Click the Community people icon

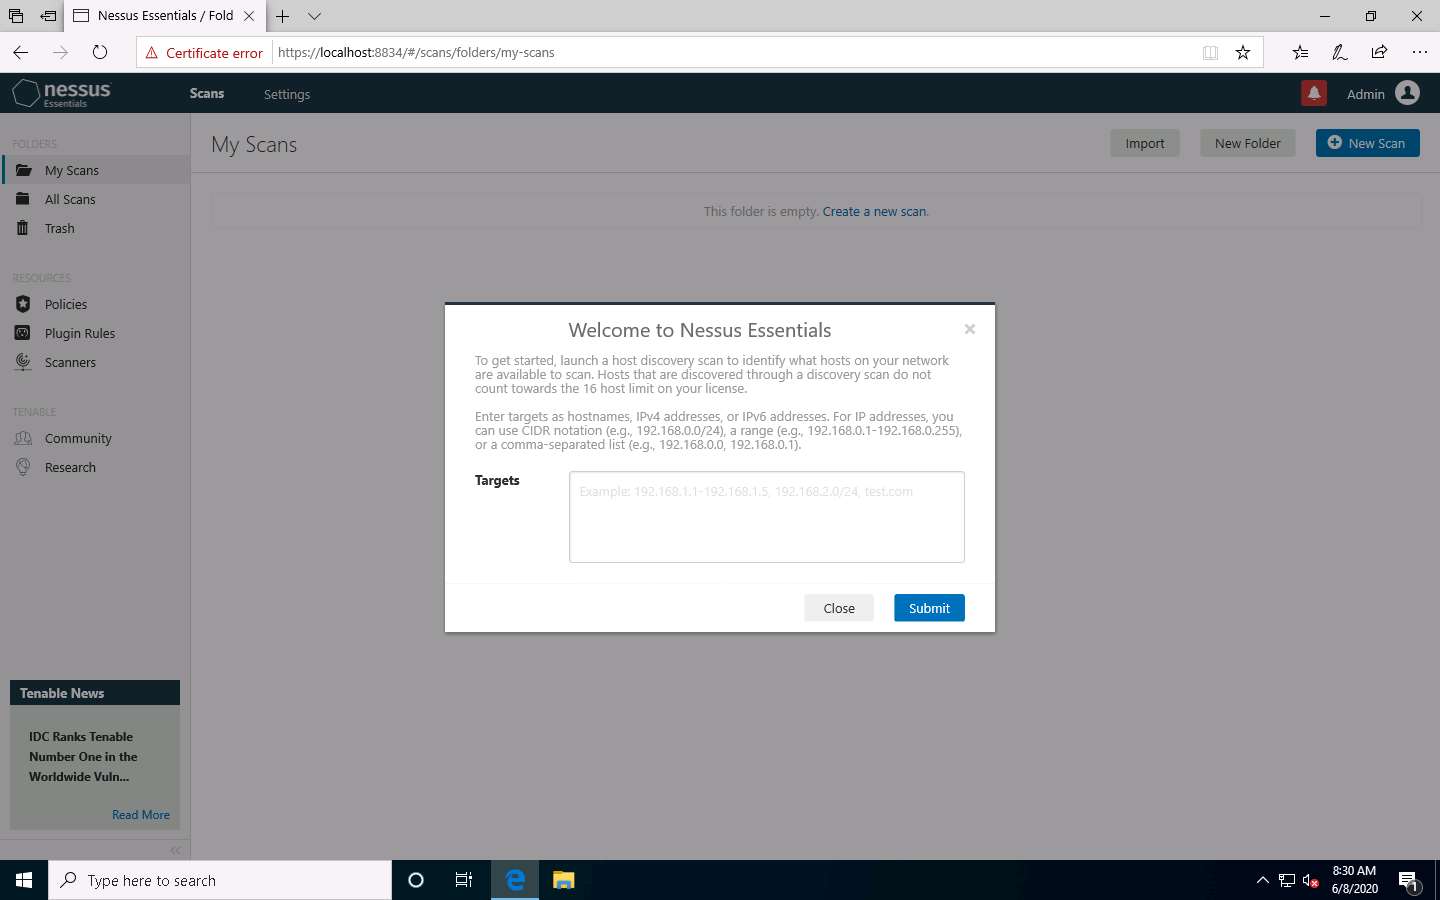tap(23, 438)
